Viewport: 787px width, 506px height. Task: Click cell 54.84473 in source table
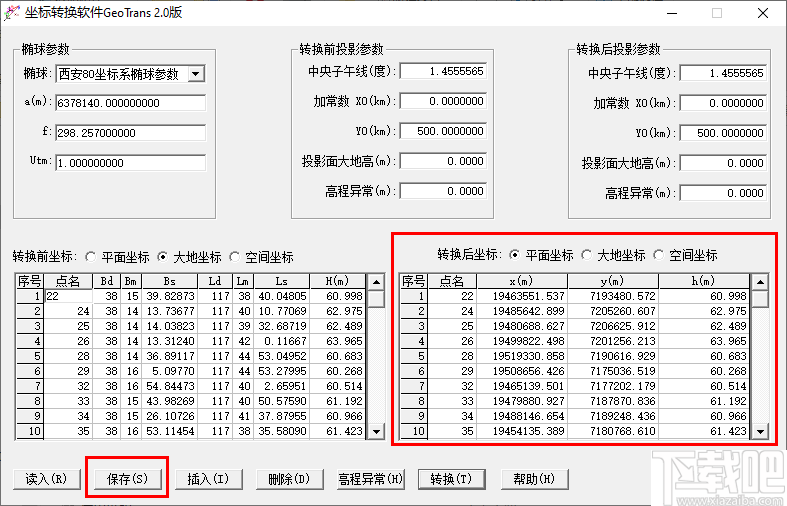coord(170,387)
